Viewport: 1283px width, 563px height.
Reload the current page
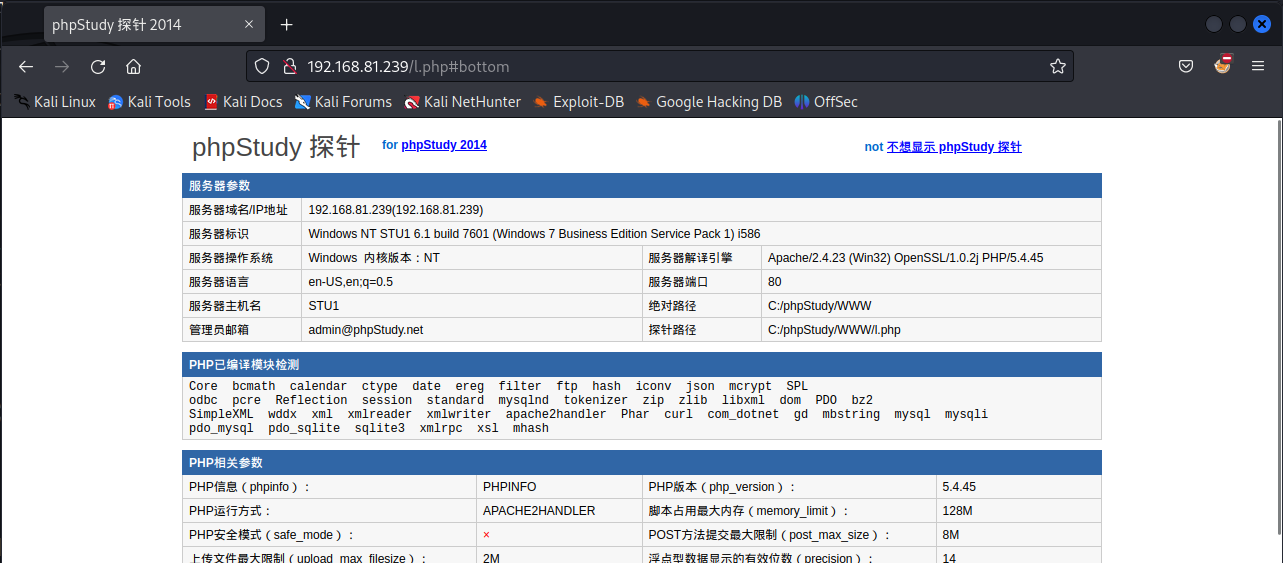pos(98,67)
